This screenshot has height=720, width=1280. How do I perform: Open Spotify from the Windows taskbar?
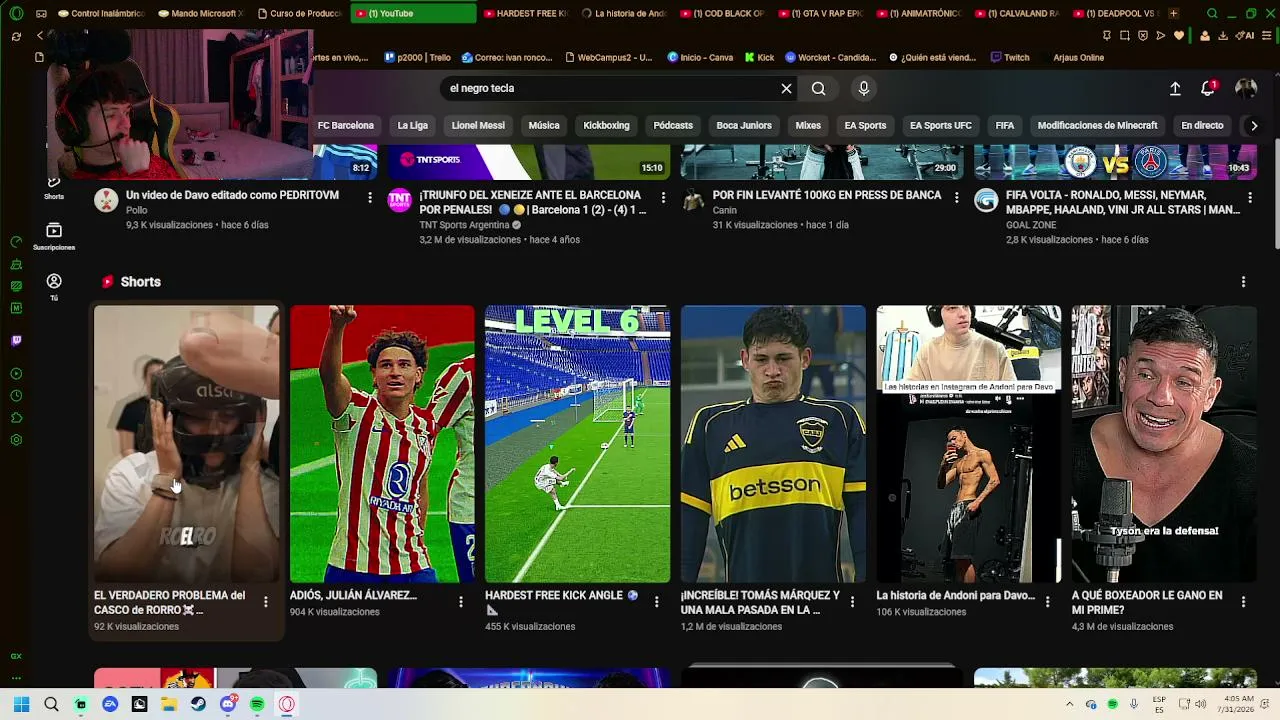257,704
